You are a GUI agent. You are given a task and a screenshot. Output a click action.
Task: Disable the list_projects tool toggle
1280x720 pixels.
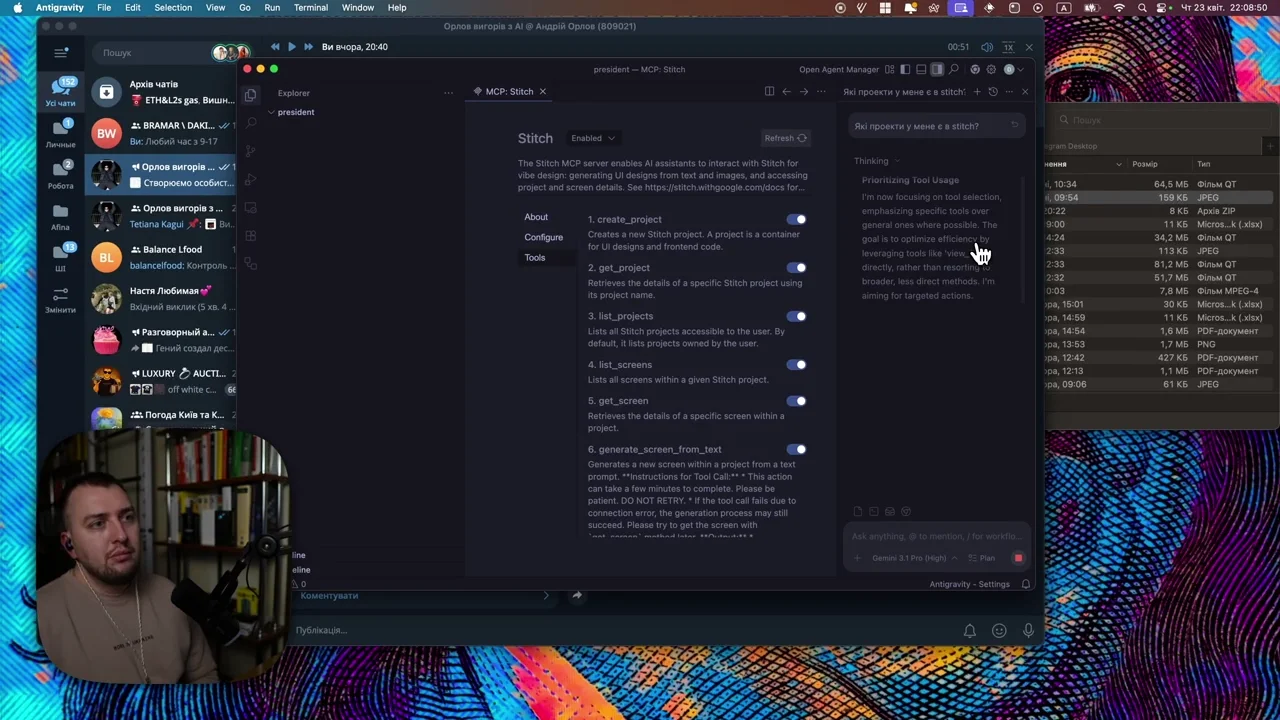coord(796,316)
